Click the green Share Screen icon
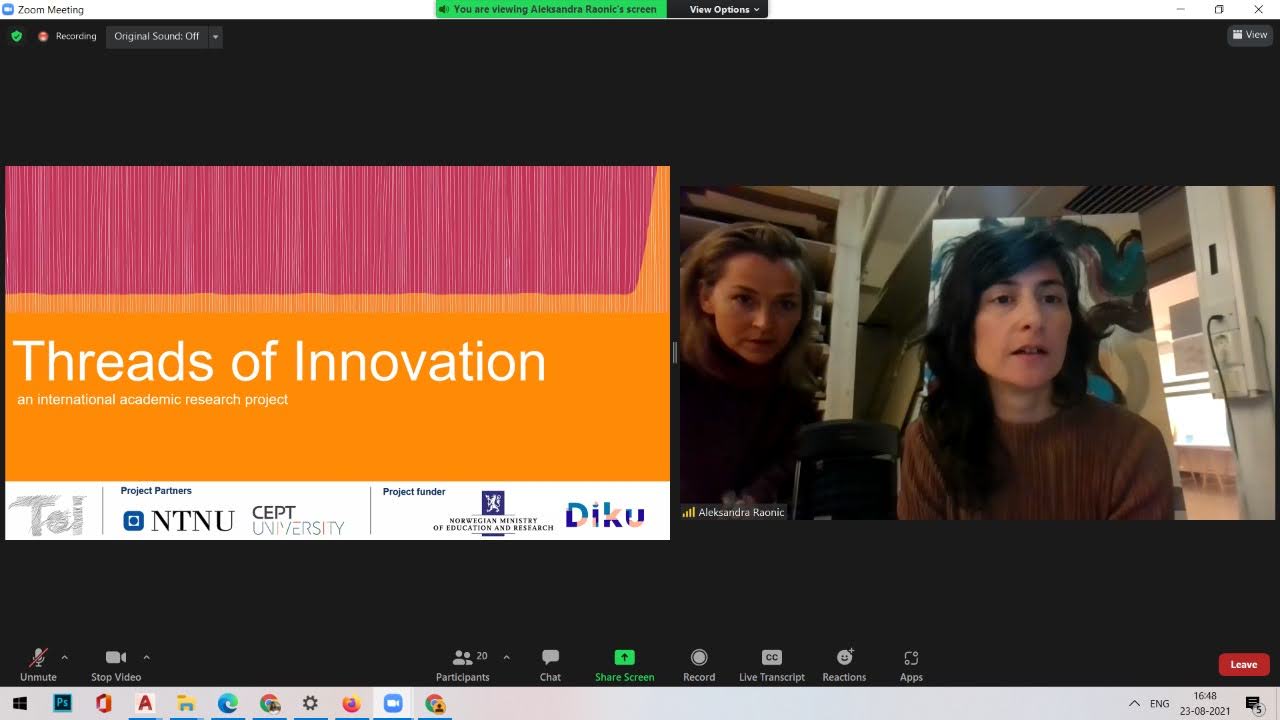The image size is (1280, 720). pyautogui.click(x=624, y=657)
